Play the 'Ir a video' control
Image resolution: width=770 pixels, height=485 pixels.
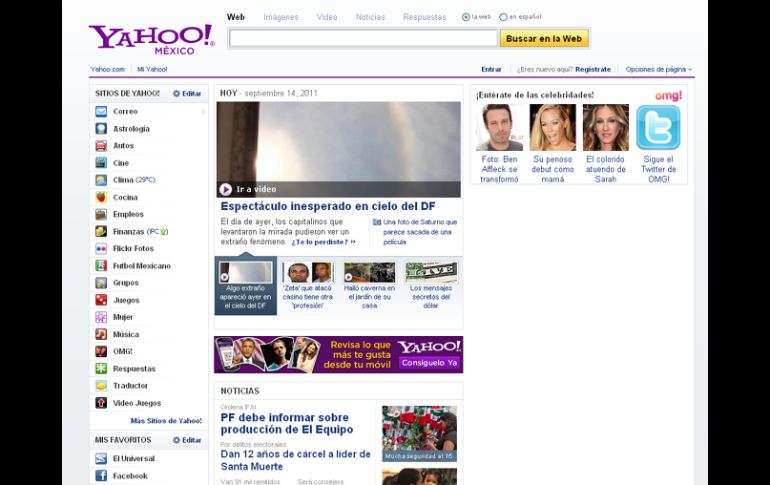pos(226,189)
